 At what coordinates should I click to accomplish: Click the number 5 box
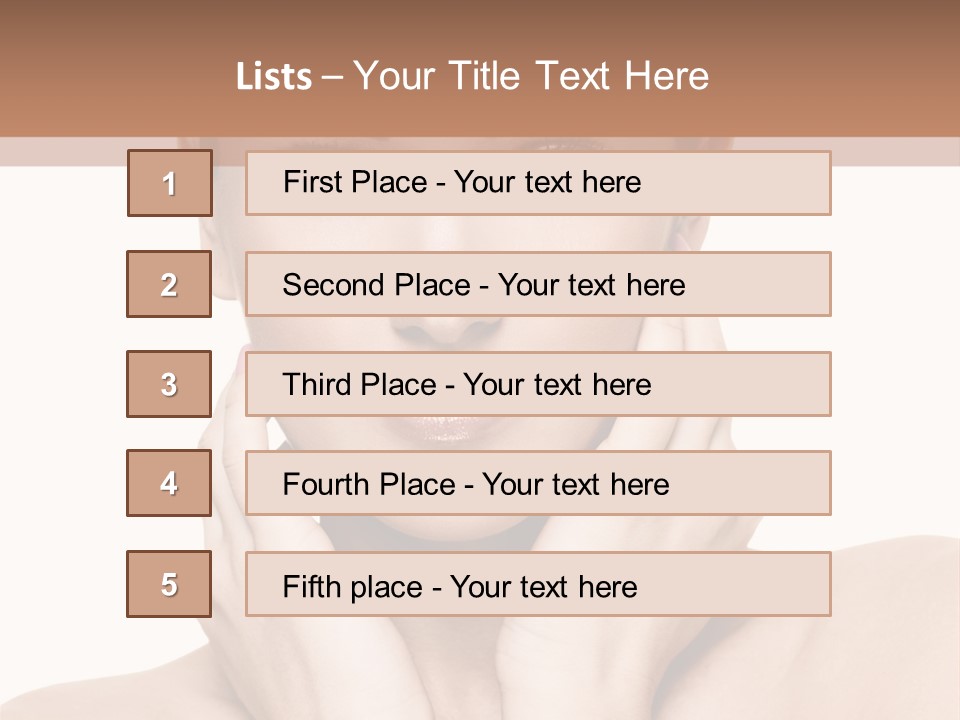click(169, 584)
